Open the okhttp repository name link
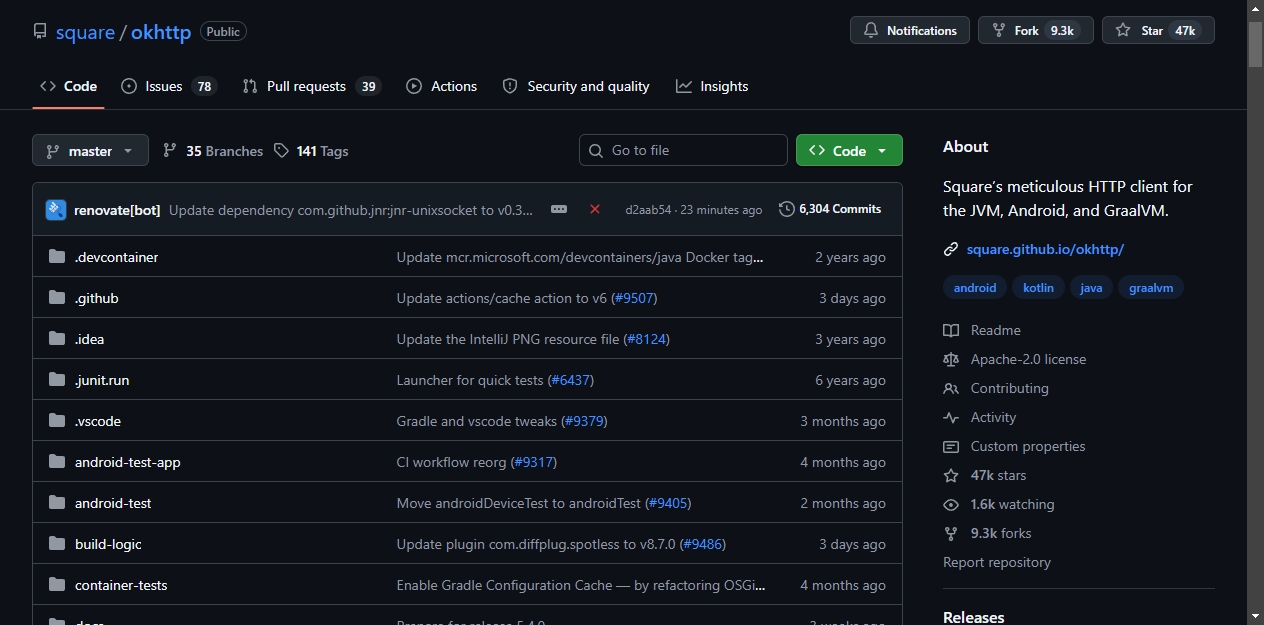Screen dimensions: 1264x625 coord(161,32)
